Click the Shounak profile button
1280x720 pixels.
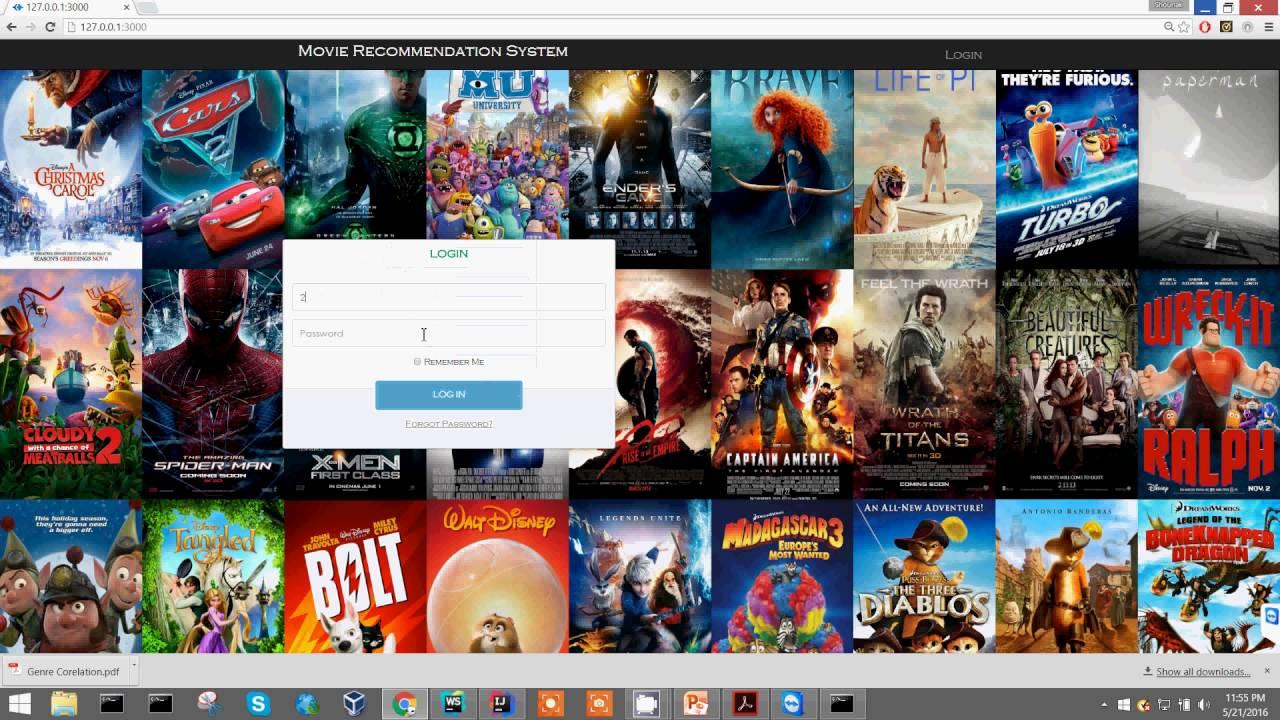(1169, 5)
